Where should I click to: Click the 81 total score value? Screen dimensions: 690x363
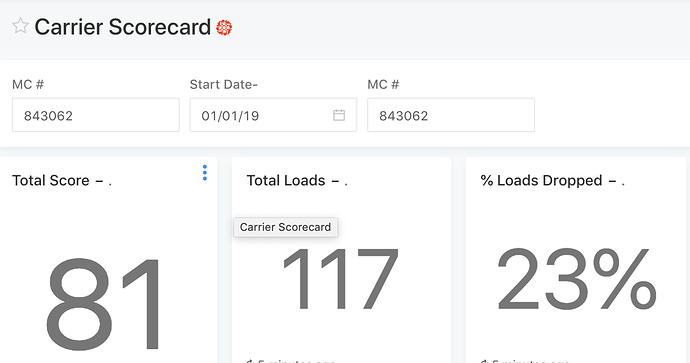pyautogui.click(x=104, y=304)
